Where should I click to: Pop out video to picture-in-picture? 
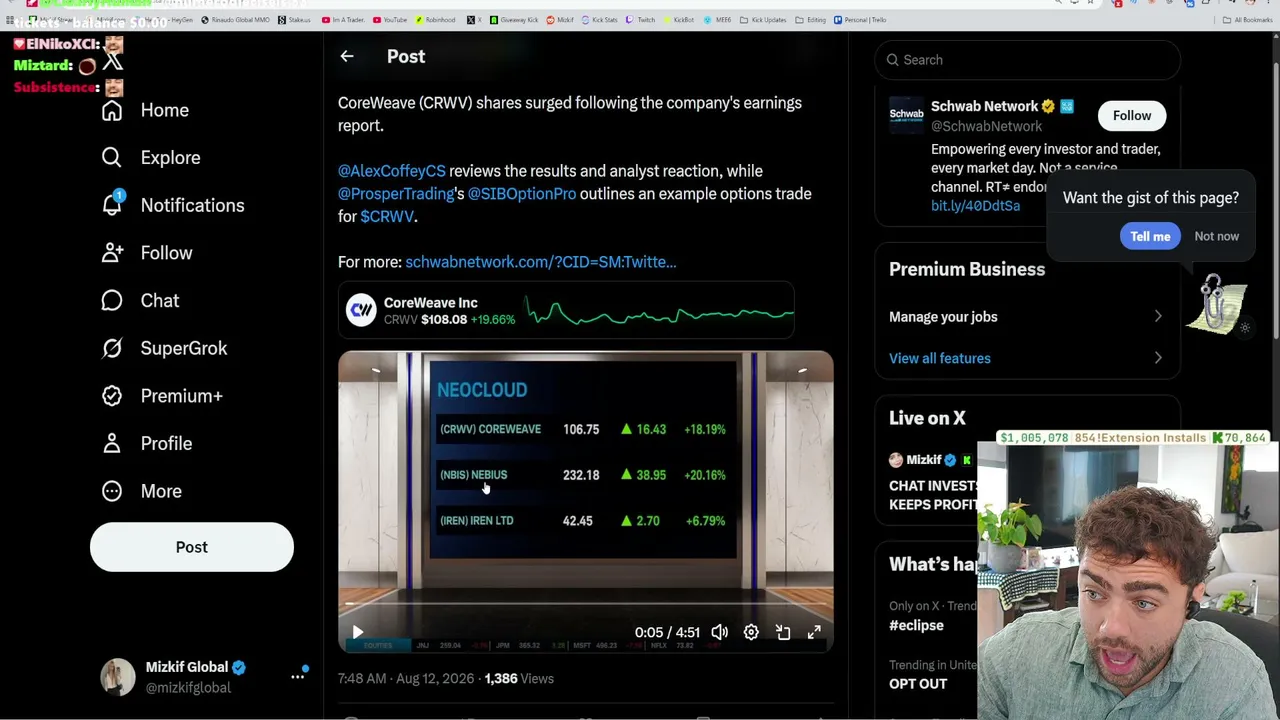[783, 632]
